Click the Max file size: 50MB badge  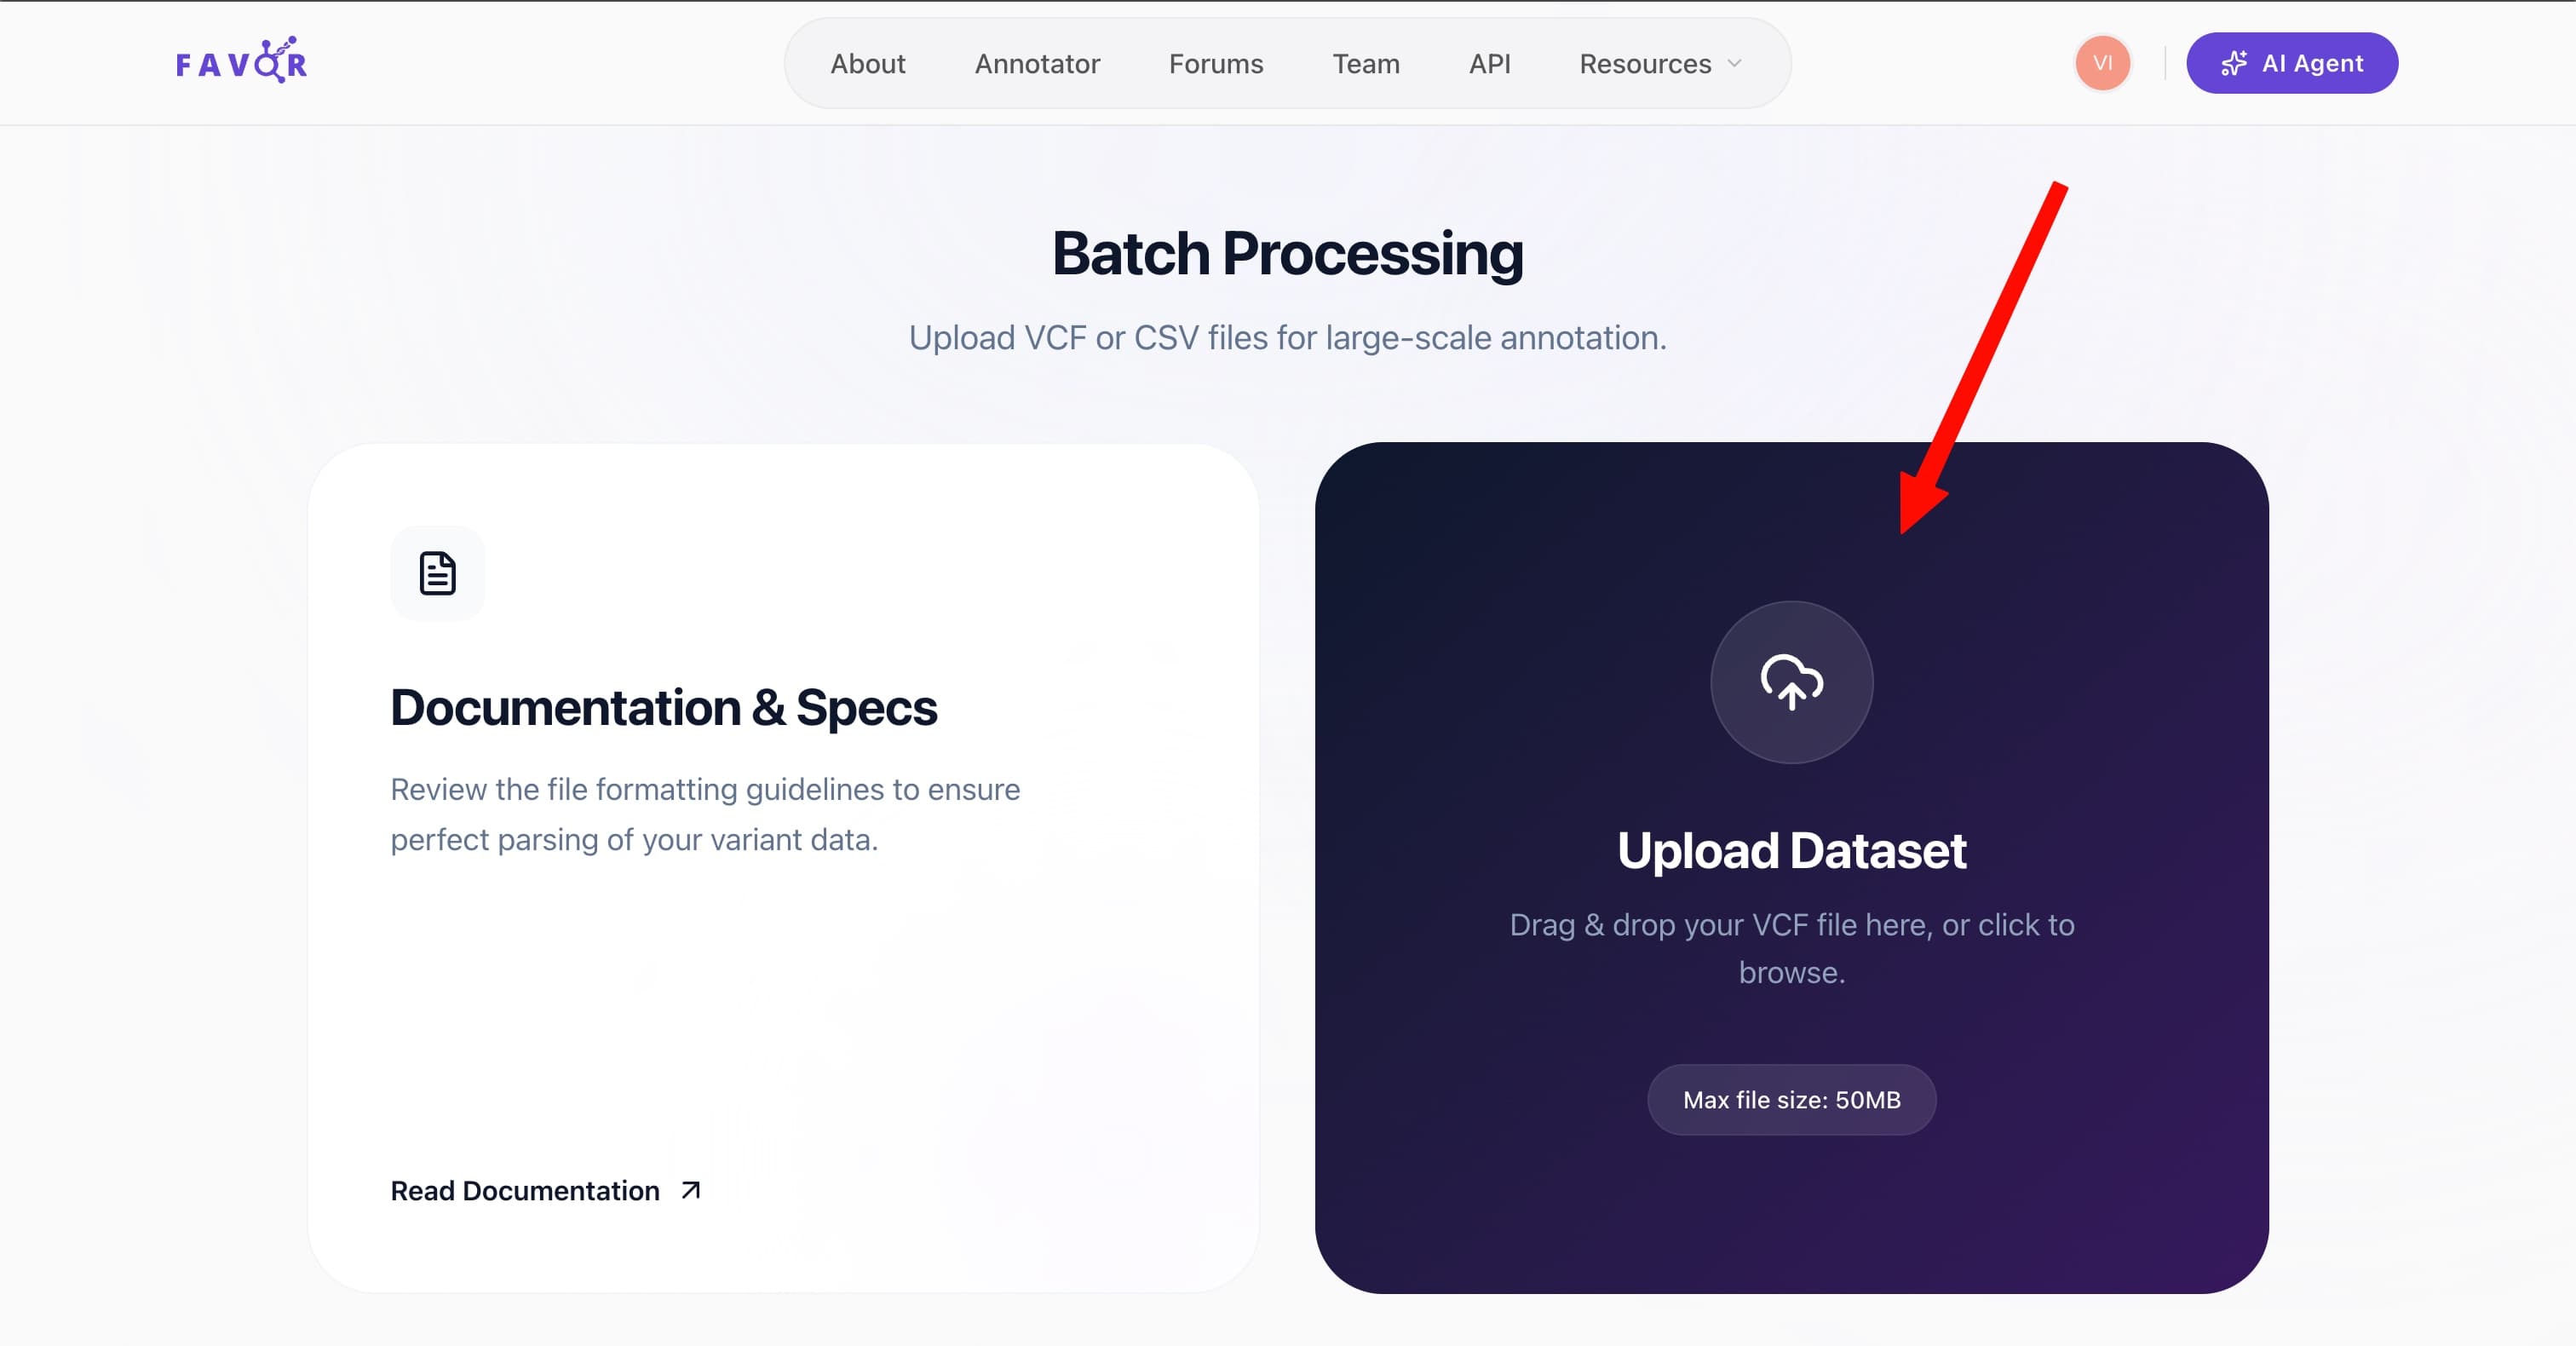click(1791, 1099)
